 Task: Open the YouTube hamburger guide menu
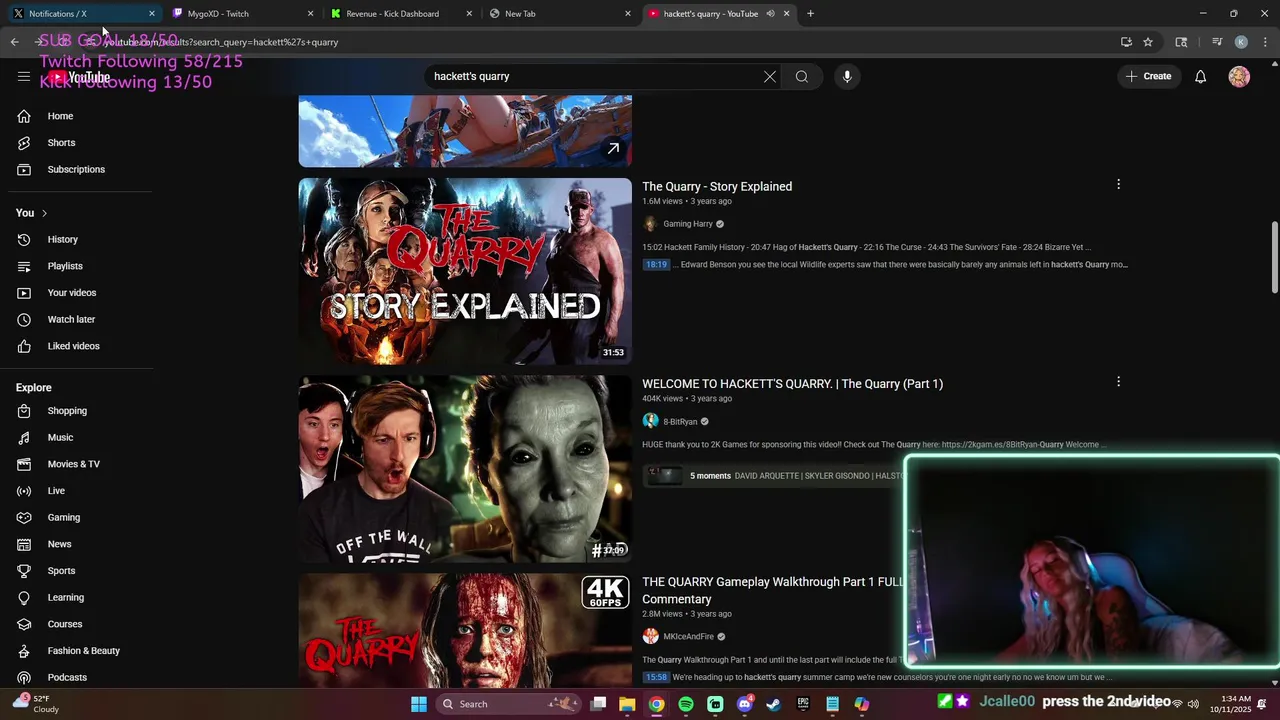[x=24, y=77]
